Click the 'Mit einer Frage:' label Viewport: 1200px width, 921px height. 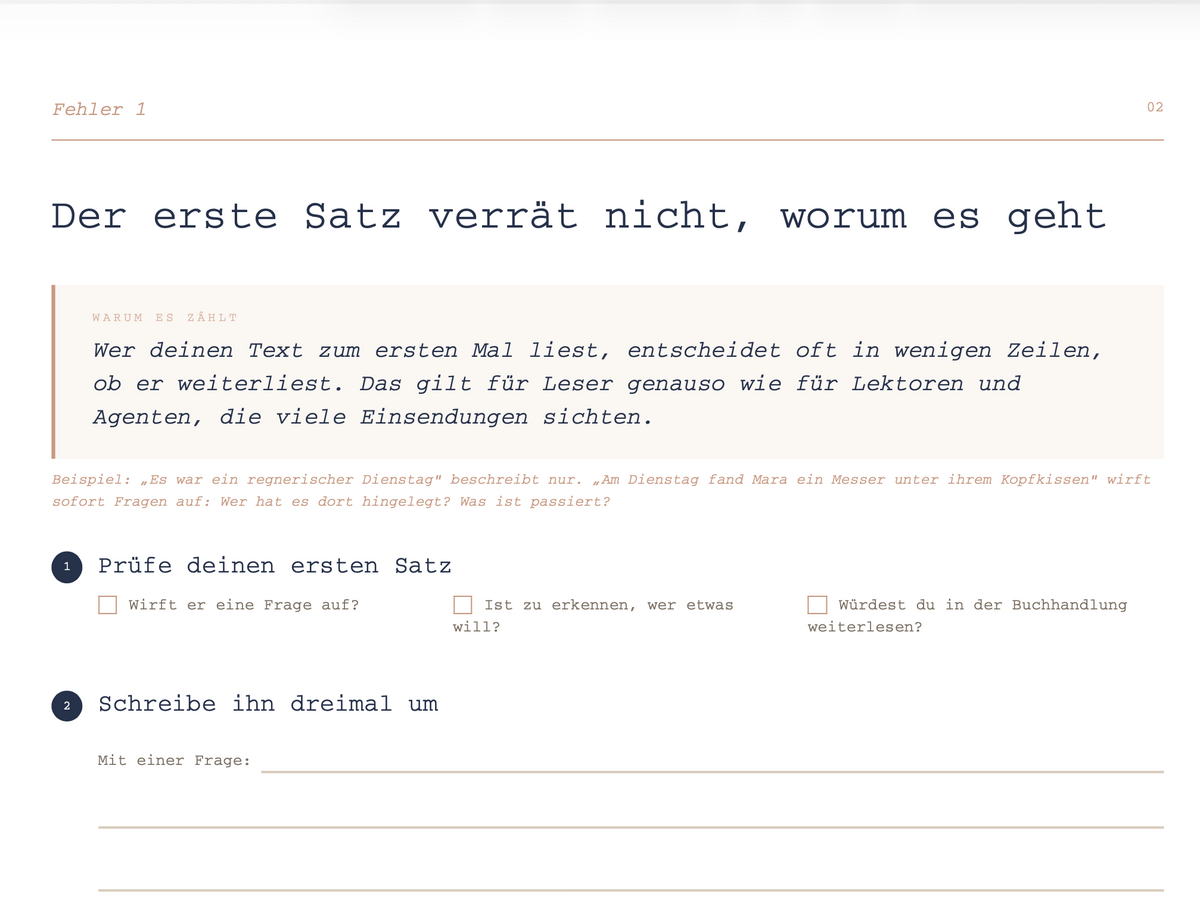click(174, 761)
